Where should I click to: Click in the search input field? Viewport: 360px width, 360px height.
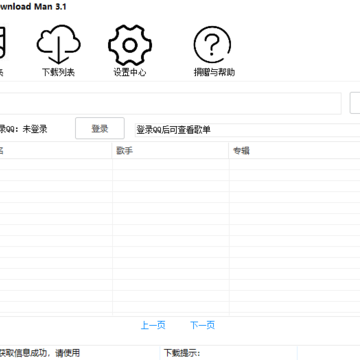coord(170,104)
